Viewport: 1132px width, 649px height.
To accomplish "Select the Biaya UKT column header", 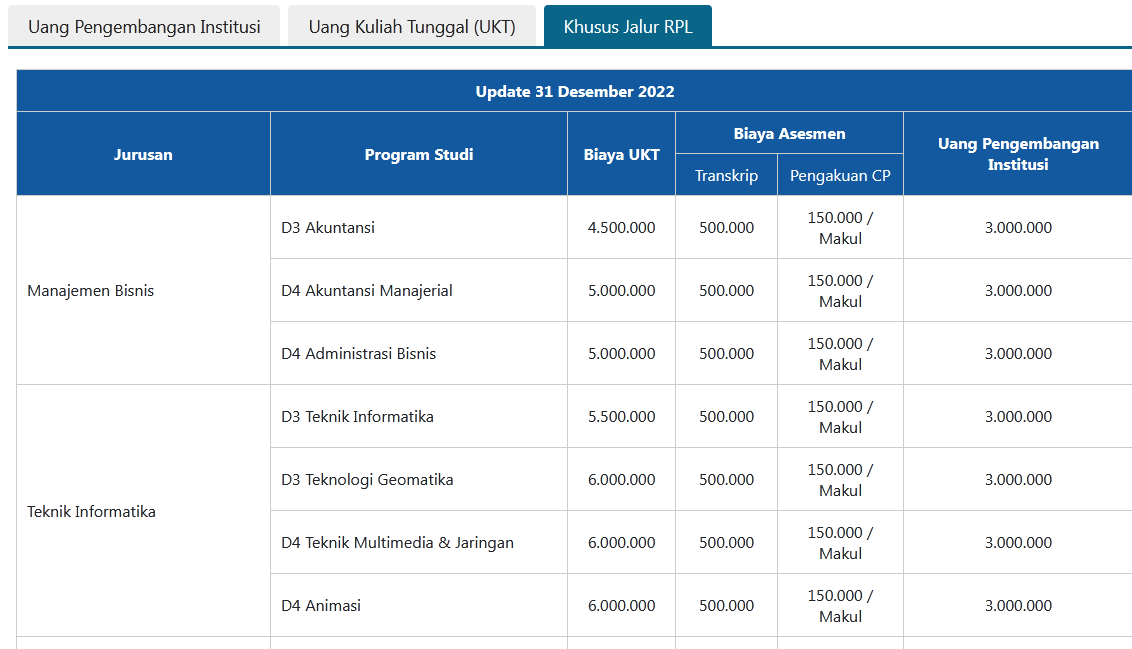I will coord(621,153).
